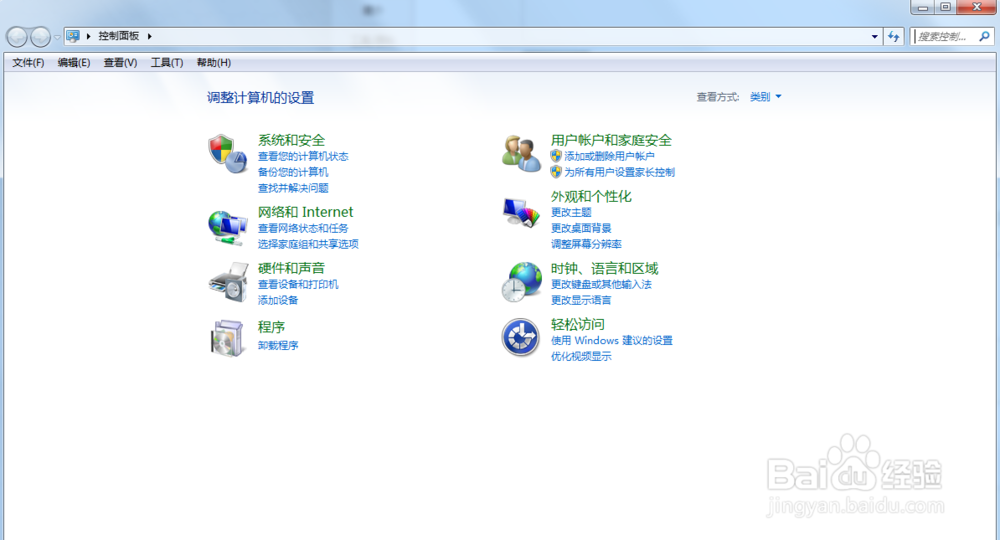Click the Back navigation arrow

click(17, 37)
